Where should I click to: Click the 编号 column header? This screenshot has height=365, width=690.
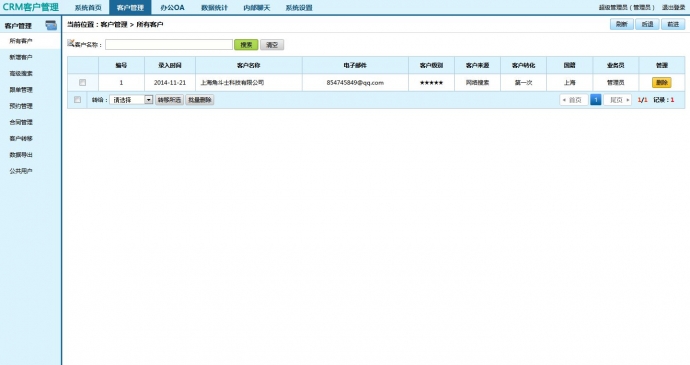click(x=121, y=65)
